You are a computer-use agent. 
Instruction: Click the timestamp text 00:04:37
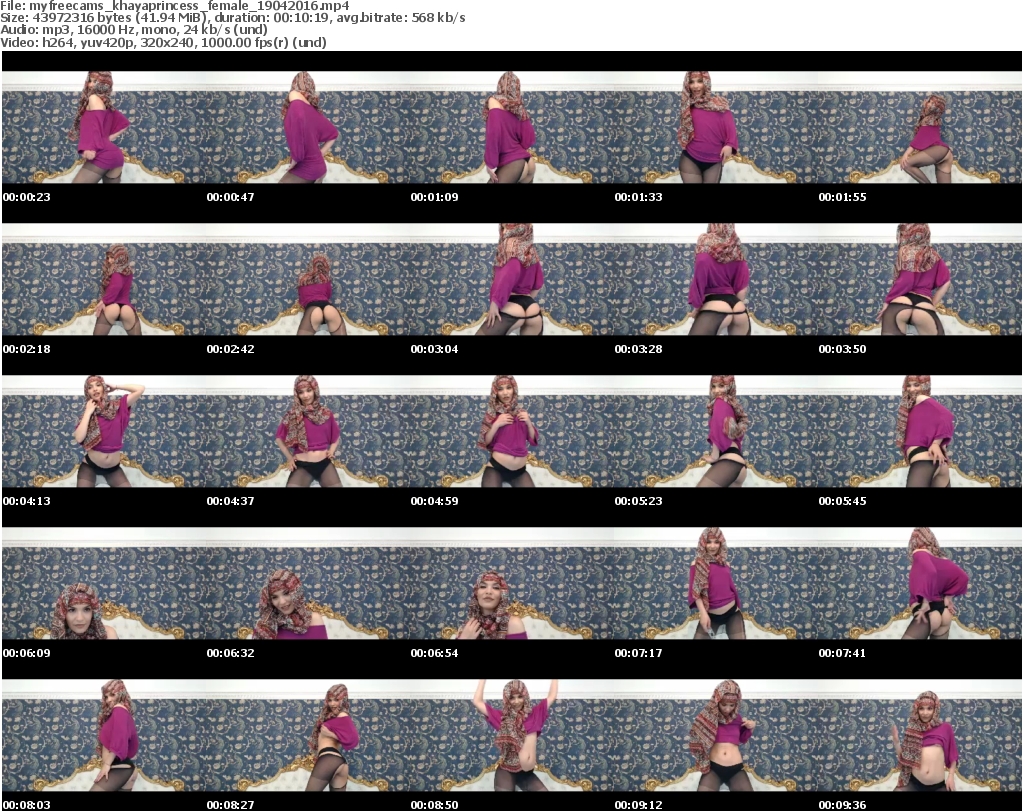[231, 501]
